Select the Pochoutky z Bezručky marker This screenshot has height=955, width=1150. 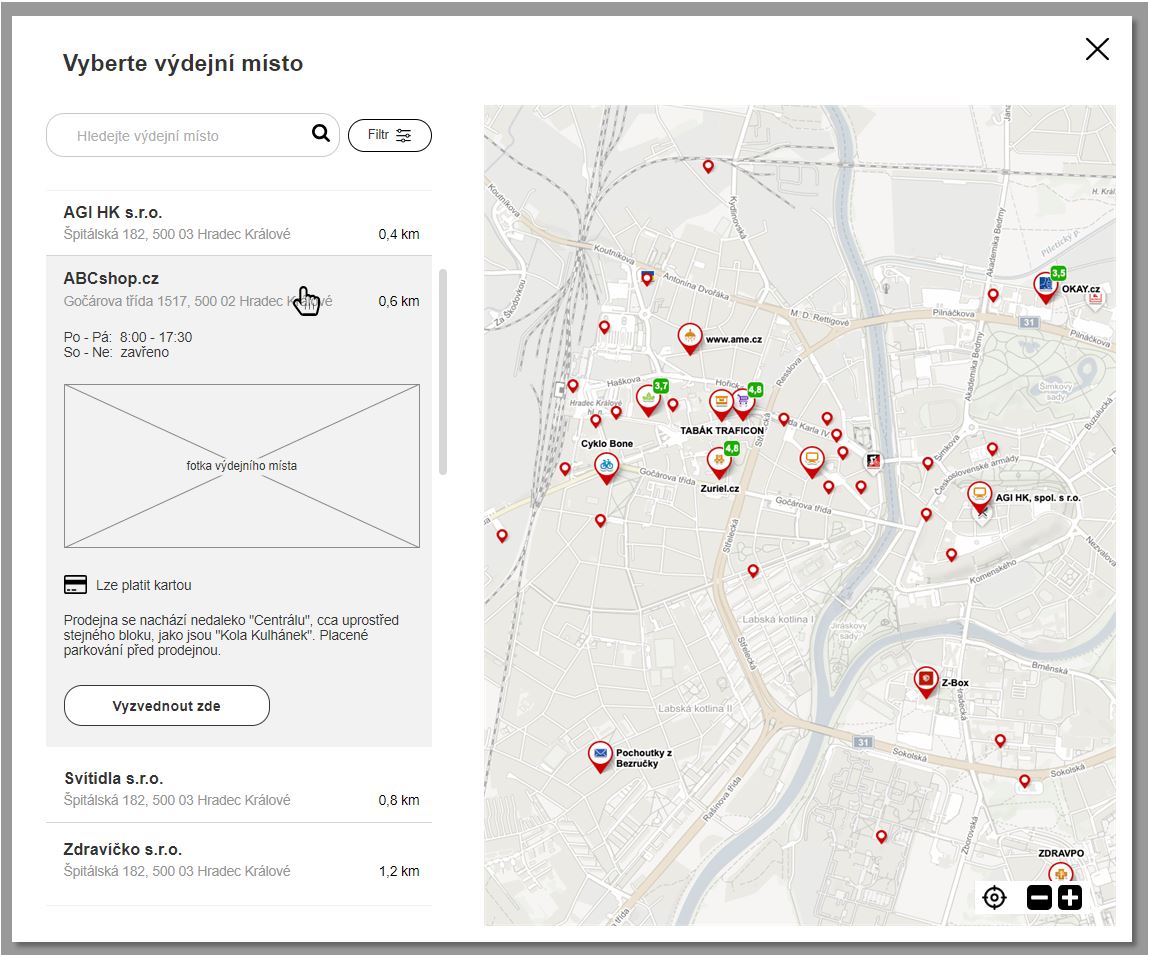coord(600,755)
